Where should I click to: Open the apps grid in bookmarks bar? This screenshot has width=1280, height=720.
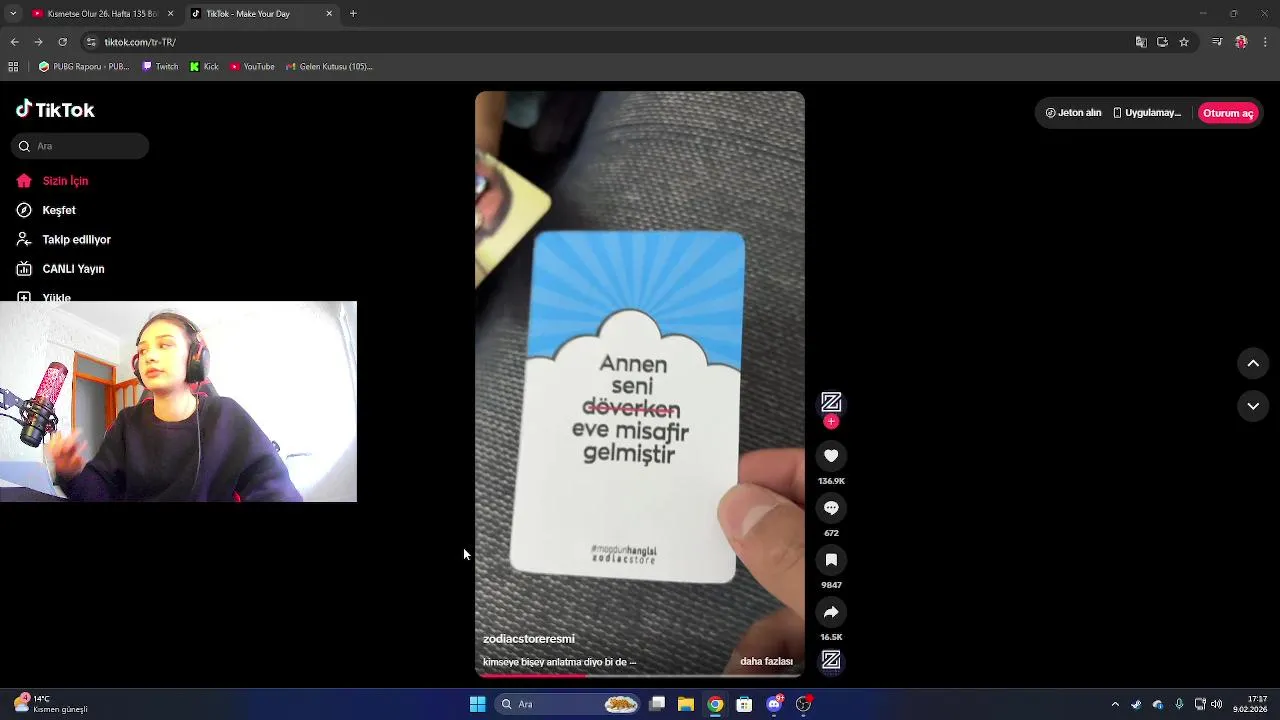[x=13, y=67]
